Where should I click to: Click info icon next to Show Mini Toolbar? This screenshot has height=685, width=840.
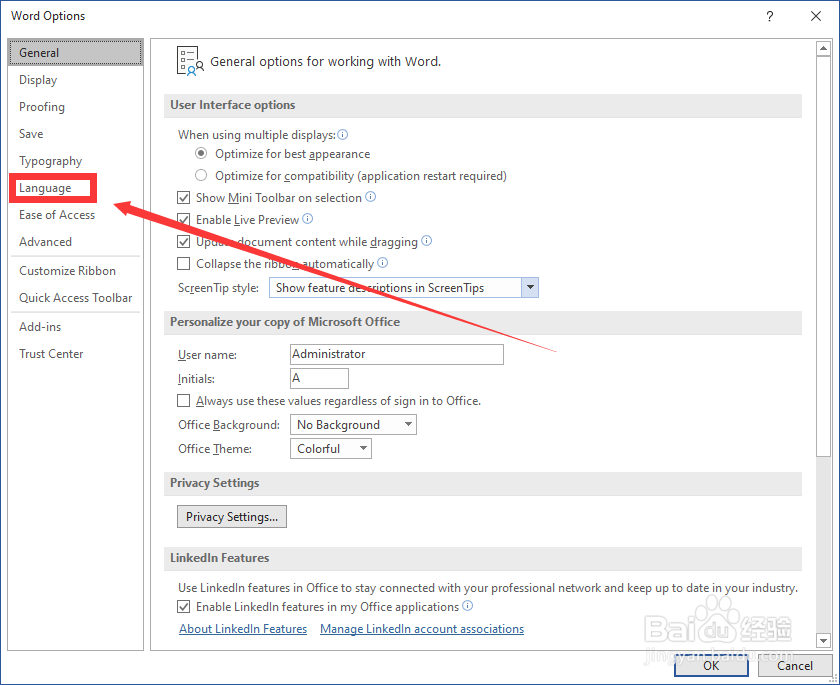371,197
